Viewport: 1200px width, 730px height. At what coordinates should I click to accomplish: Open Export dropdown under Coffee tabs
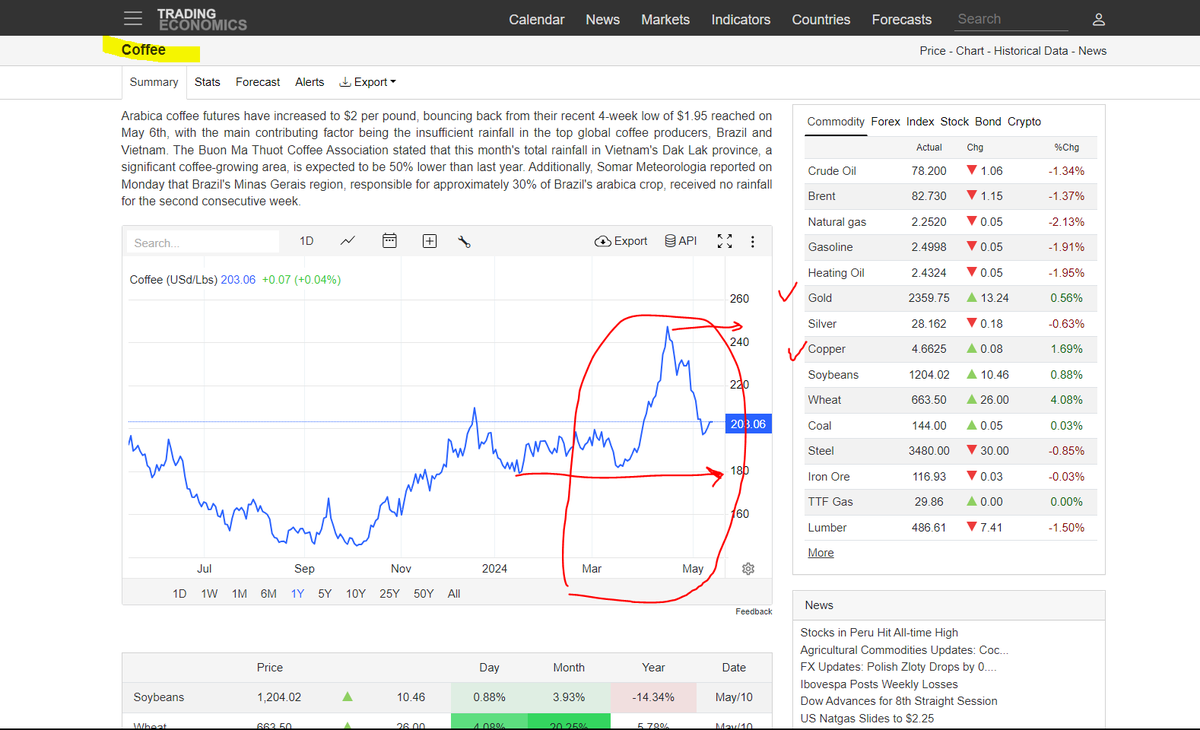(368, 82)
